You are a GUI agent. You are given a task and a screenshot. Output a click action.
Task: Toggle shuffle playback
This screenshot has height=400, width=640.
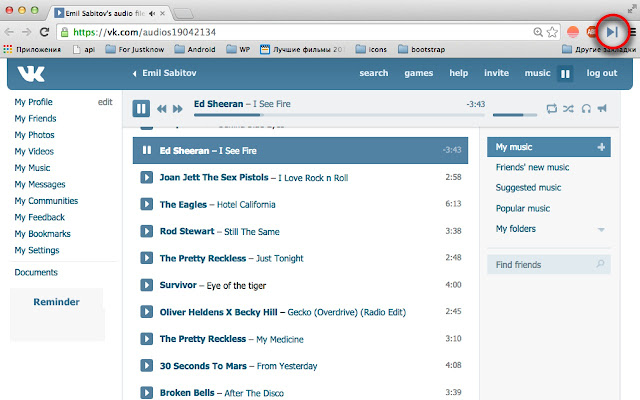click(x=568, y=109)
